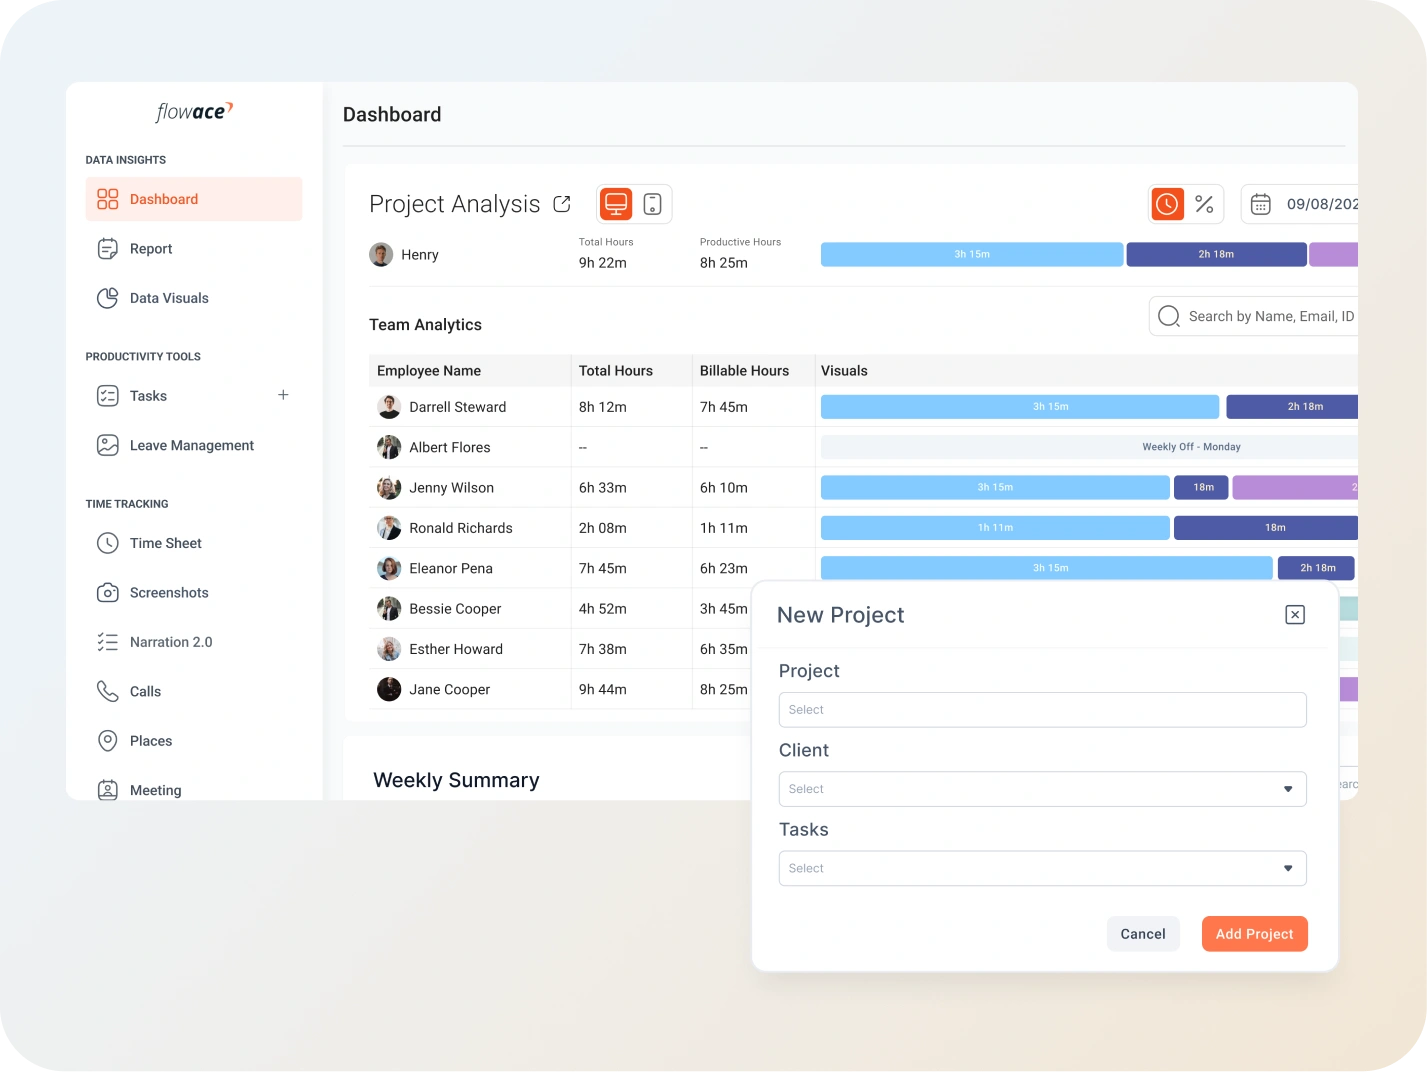The width and height of the screenshot is (1427, 1072).
Task: Open Data Visuals in the sidebar
Action: click(168, 298)
